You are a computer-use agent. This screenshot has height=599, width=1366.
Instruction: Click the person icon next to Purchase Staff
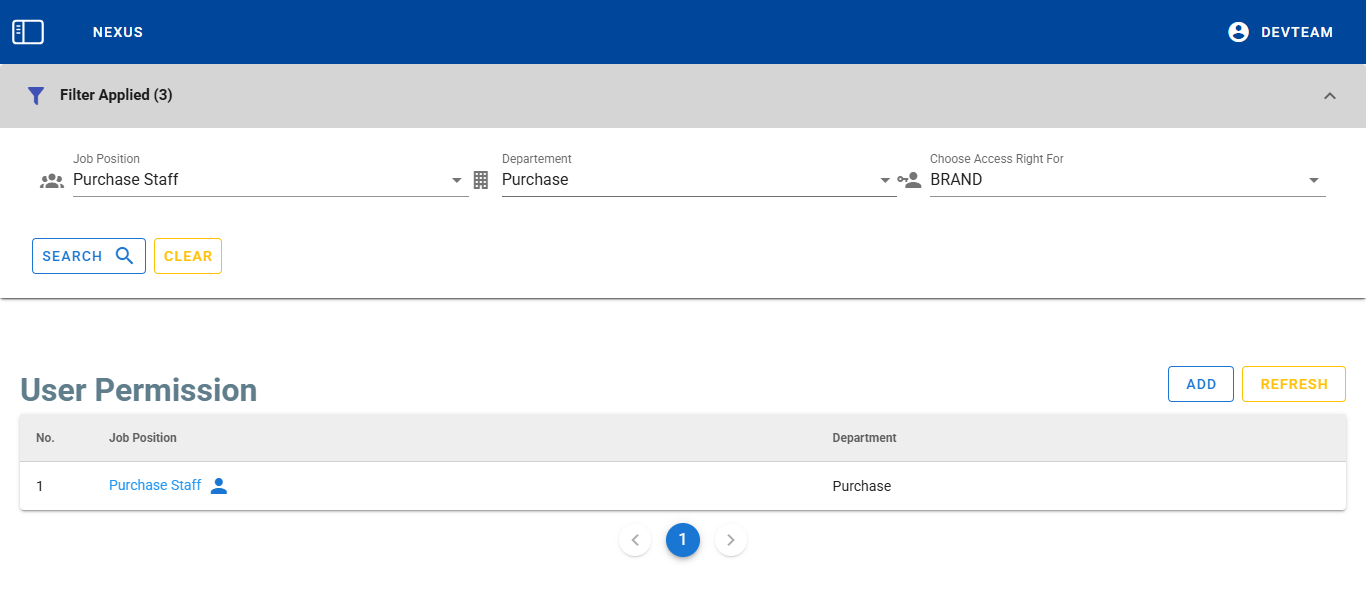click(219, 486)
